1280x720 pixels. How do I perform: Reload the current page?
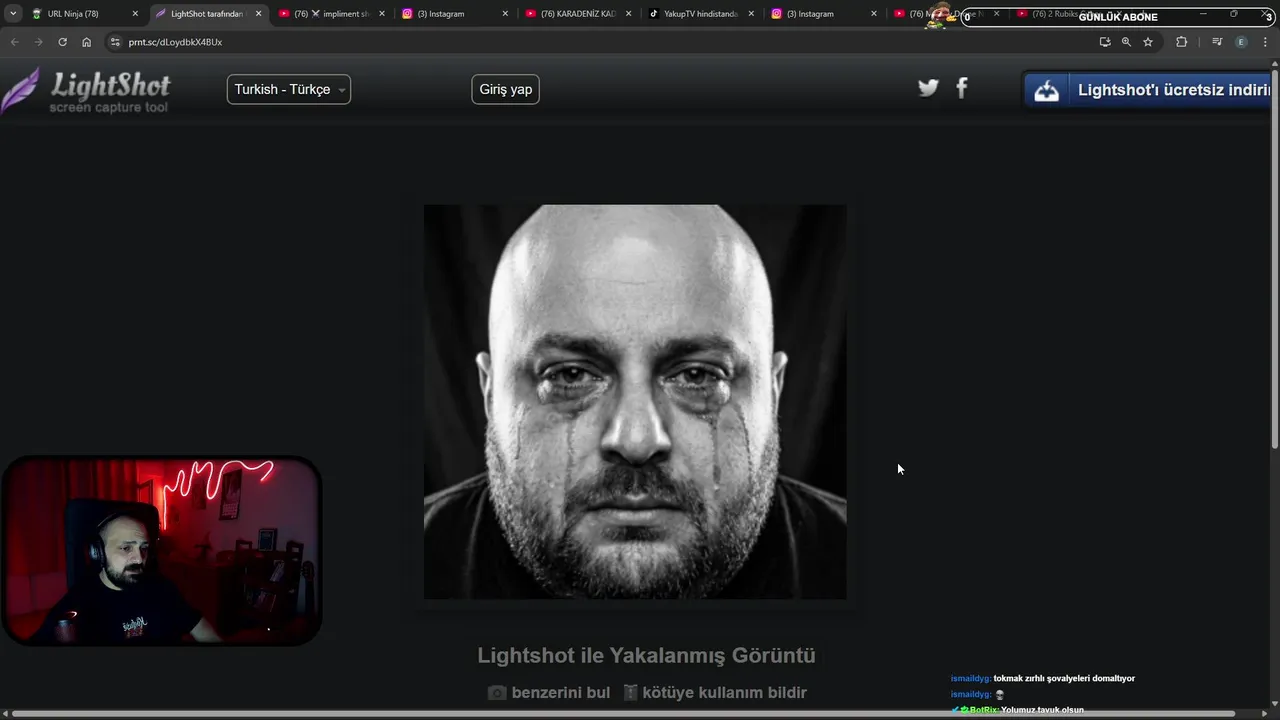[62, 42]
